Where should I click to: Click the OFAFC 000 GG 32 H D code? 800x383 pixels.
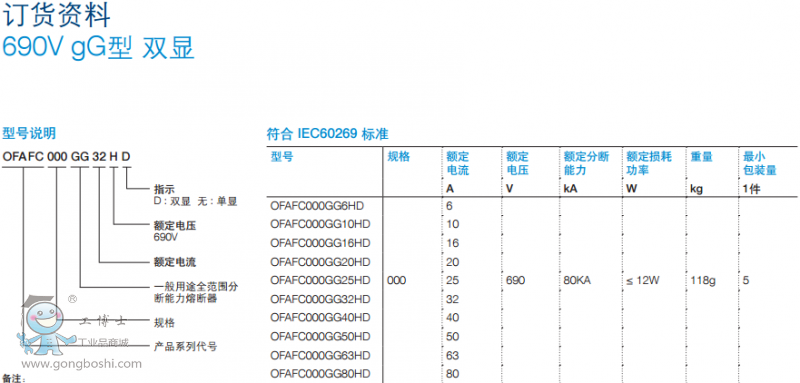tap(66, 157)
